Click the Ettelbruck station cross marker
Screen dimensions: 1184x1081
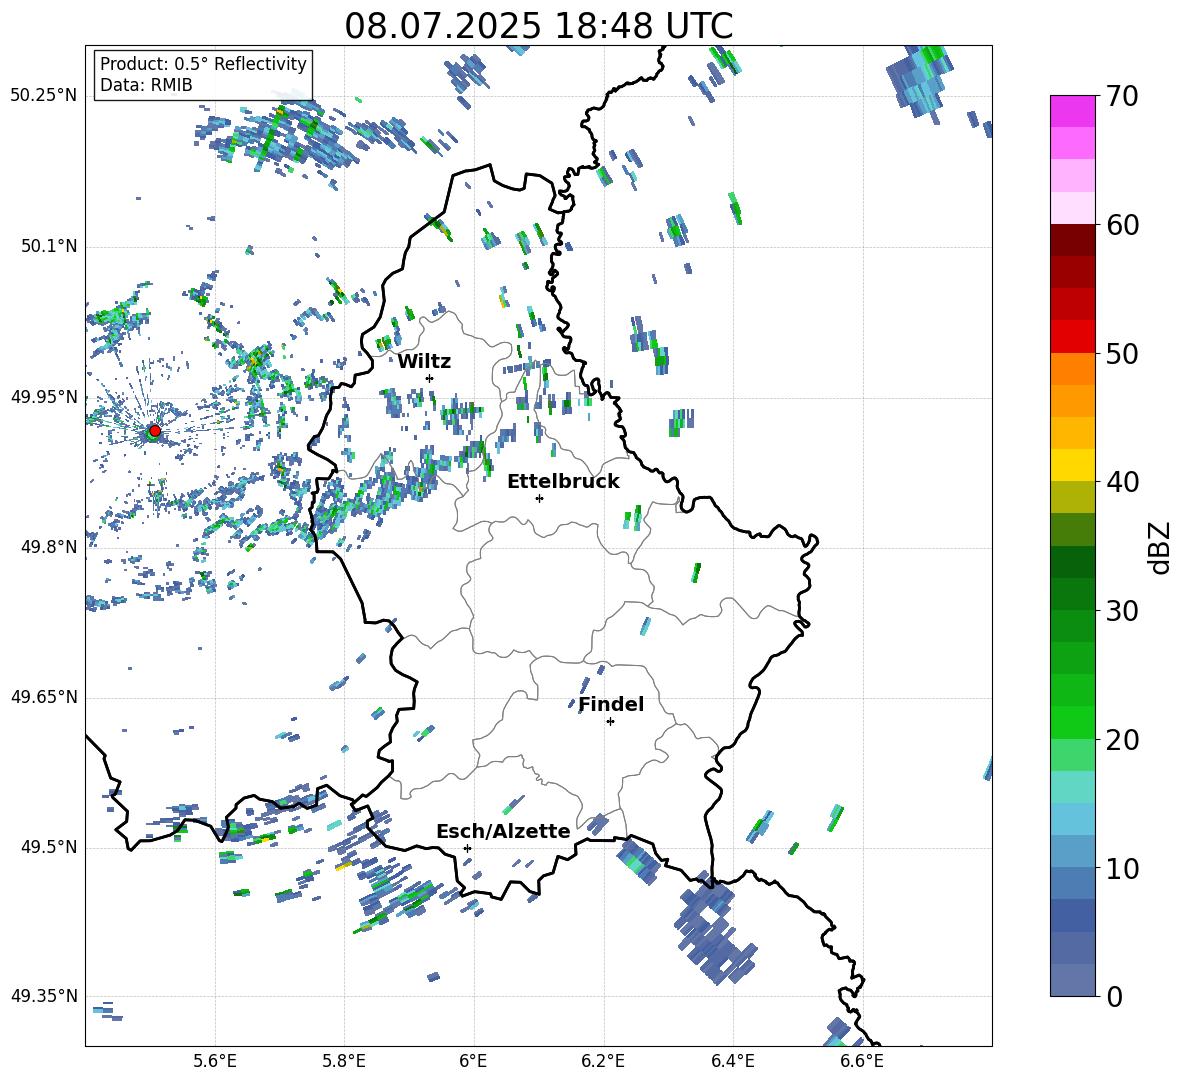tap(539, 498)
